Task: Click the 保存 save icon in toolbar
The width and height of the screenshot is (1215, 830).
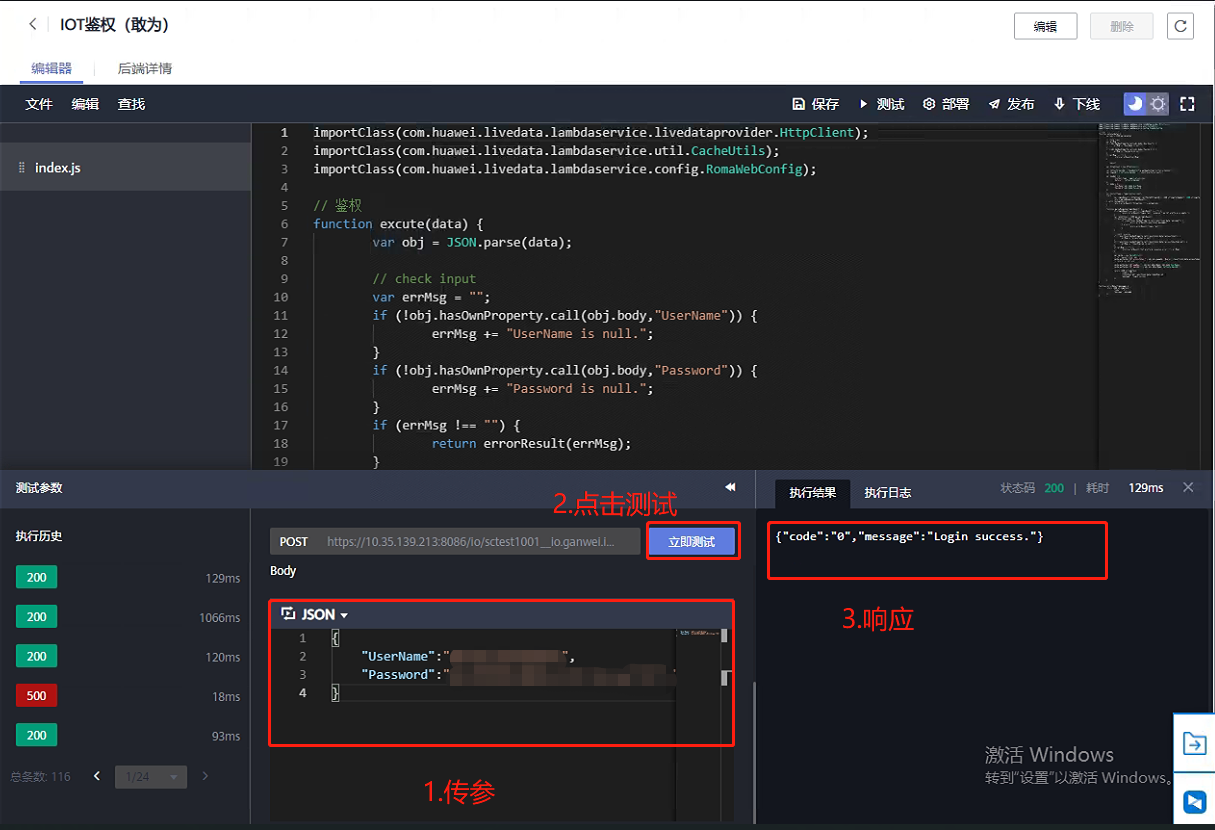Action: click(798, 104)
